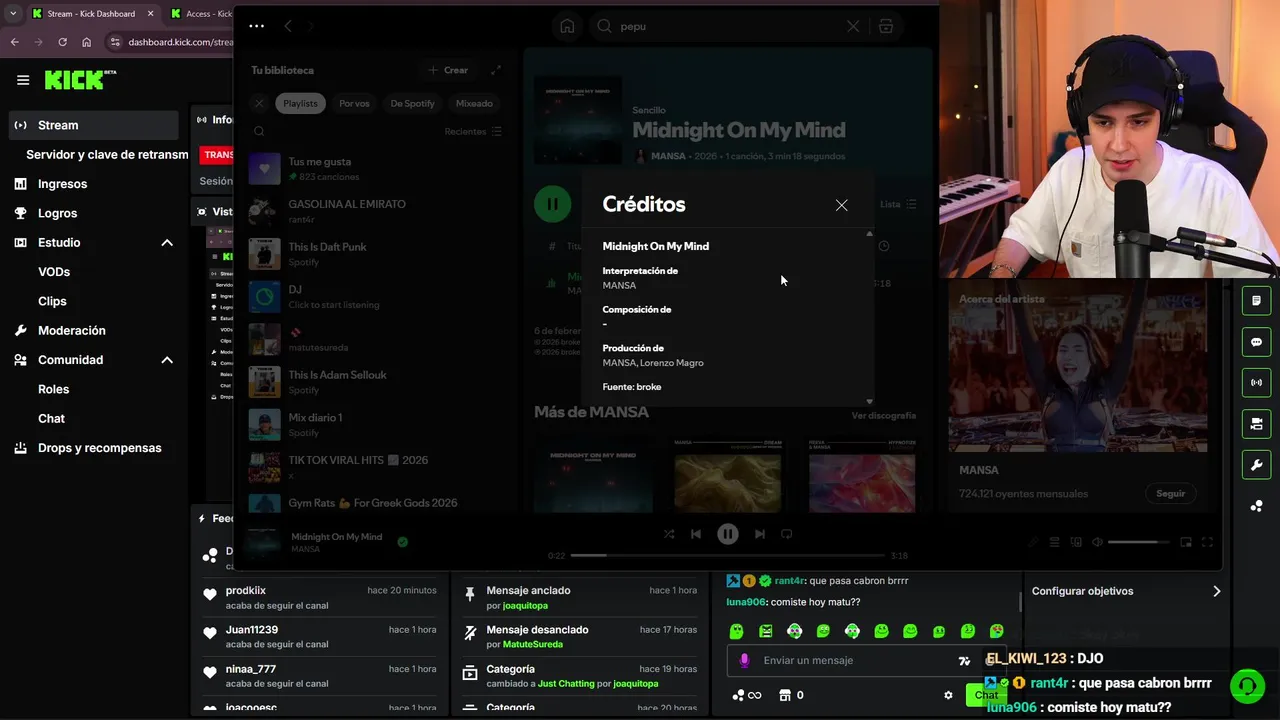This screenshot has width=1280, height=720.
Task: Open 'This Is Daft Punk' playlist
Action: 376,254
